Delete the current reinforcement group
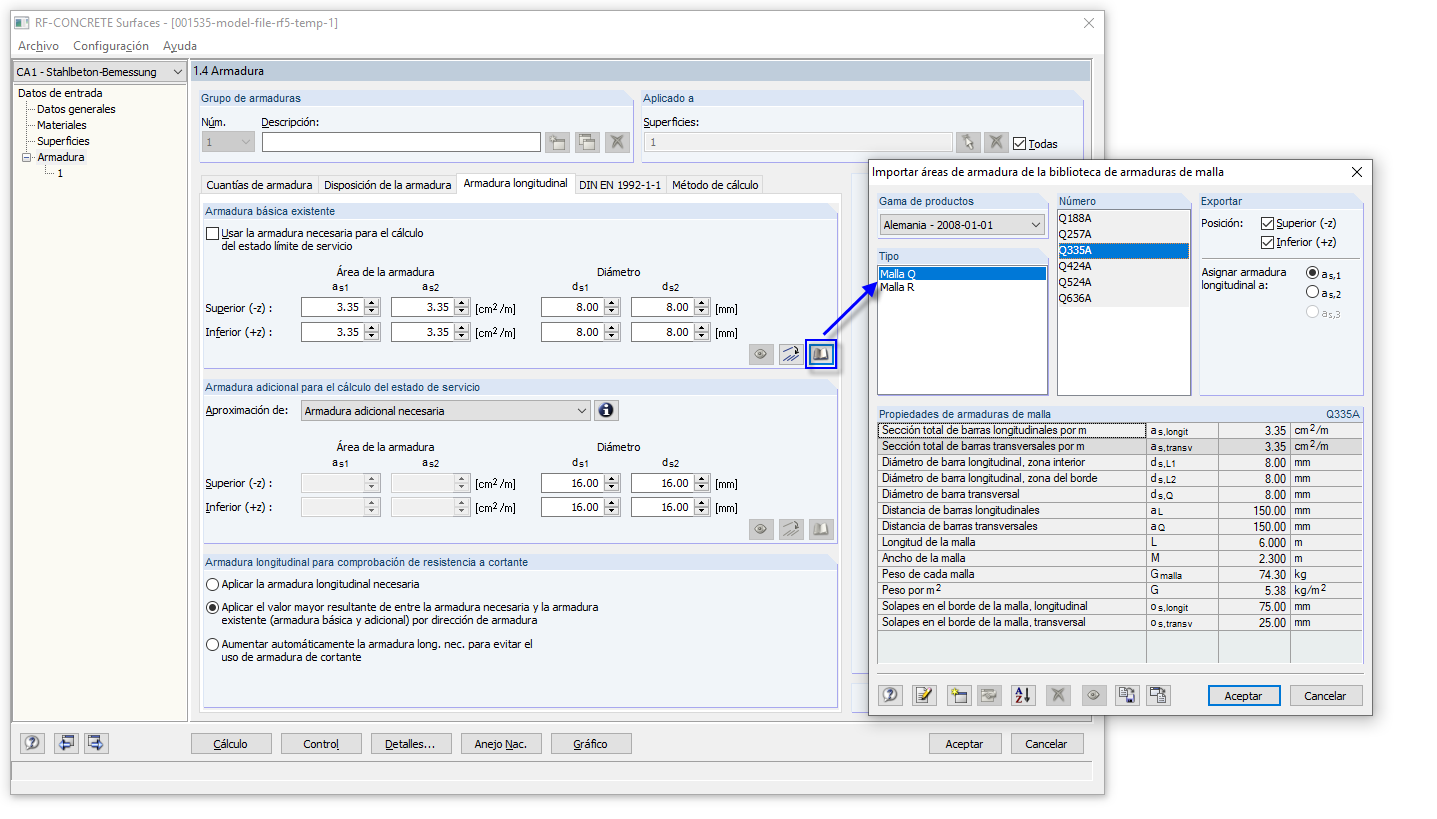The height and width of the screenshot is (819, 1437). (617, 143)
